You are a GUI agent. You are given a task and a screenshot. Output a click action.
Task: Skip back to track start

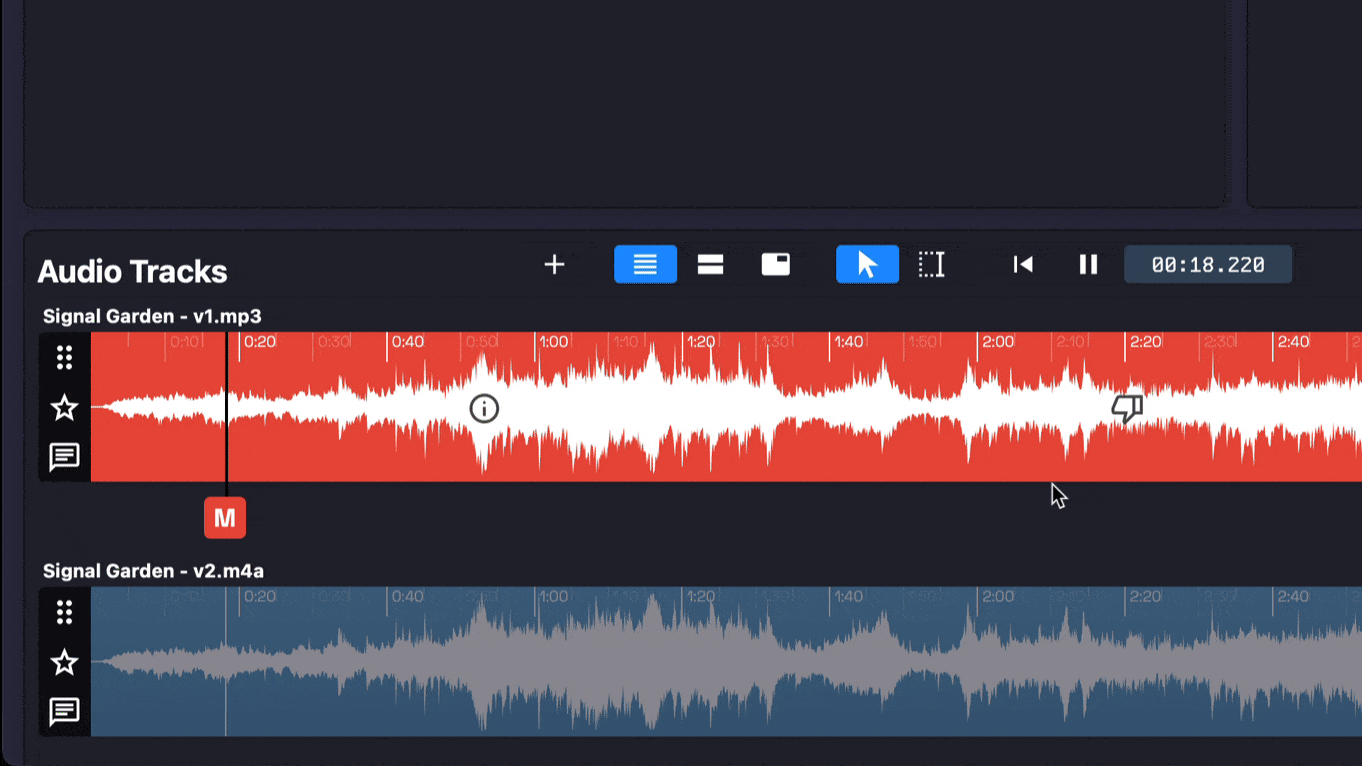coord(1022,265)
